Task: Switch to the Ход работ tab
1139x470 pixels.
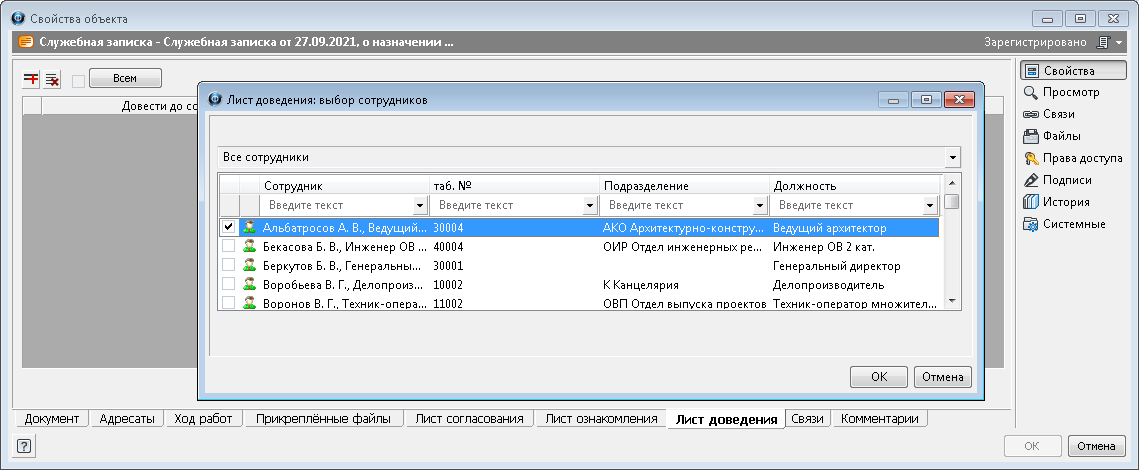Action: tap(203, 419)
